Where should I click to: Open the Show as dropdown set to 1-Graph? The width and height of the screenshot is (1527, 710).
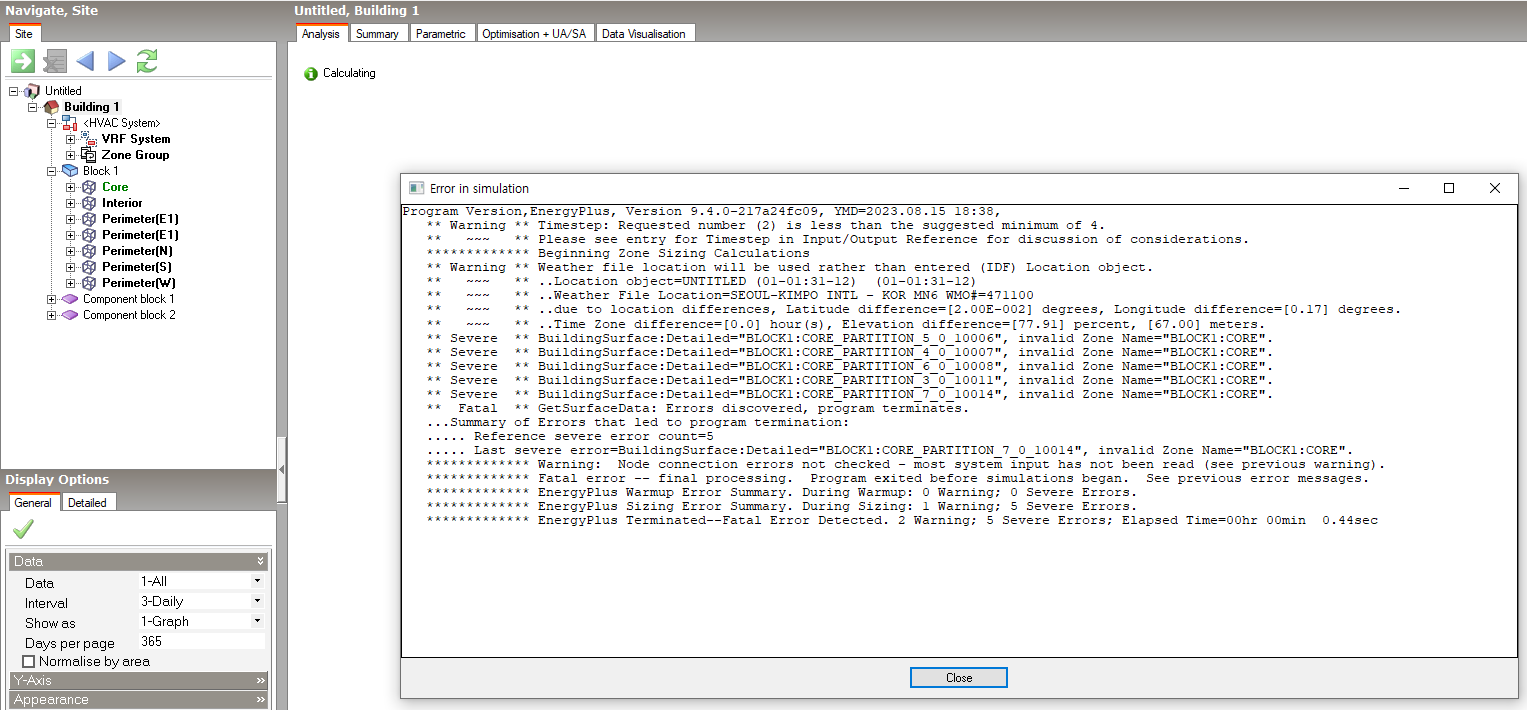pyautogui.click(x=257, y=621)
